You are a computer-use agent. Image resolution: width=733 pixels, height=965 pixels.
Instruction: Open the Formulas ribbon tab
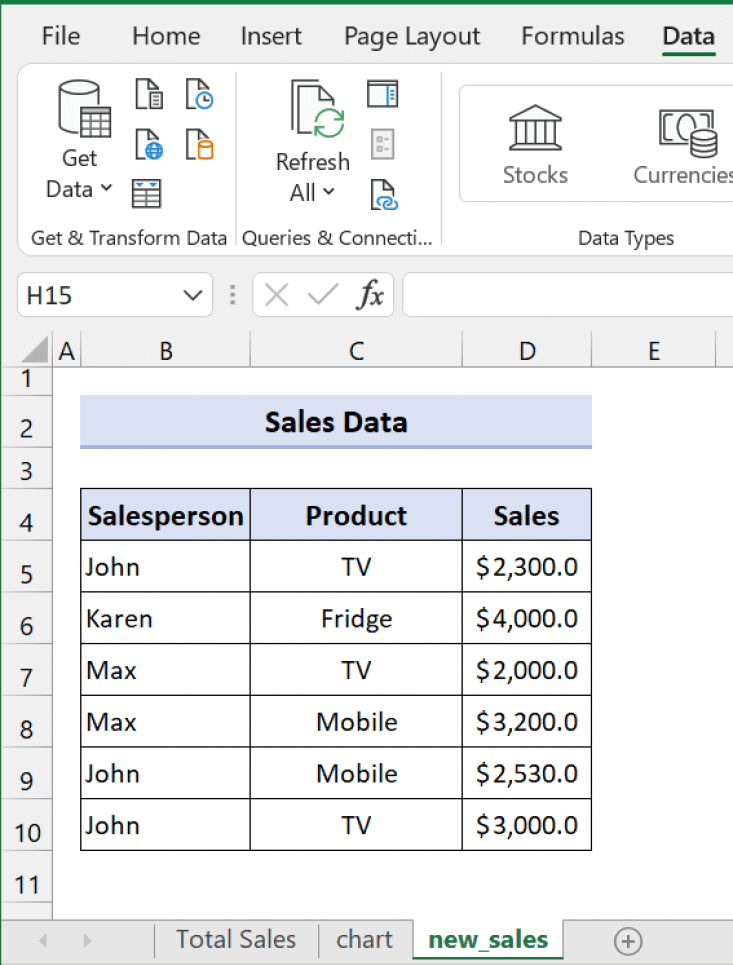[572, 37]
